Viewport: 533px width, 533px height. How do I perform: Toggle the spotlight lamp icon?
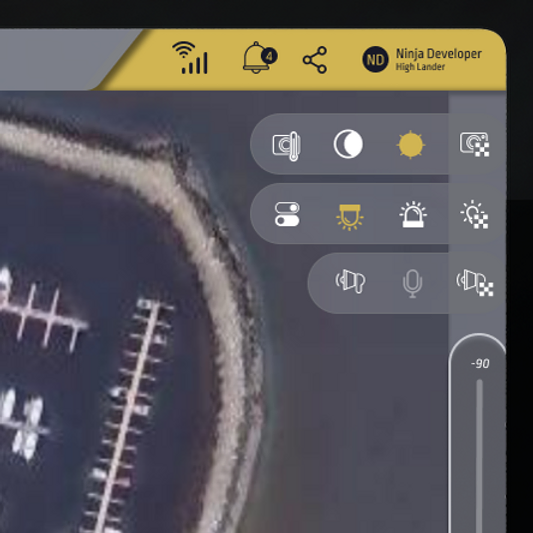(349, 217)
